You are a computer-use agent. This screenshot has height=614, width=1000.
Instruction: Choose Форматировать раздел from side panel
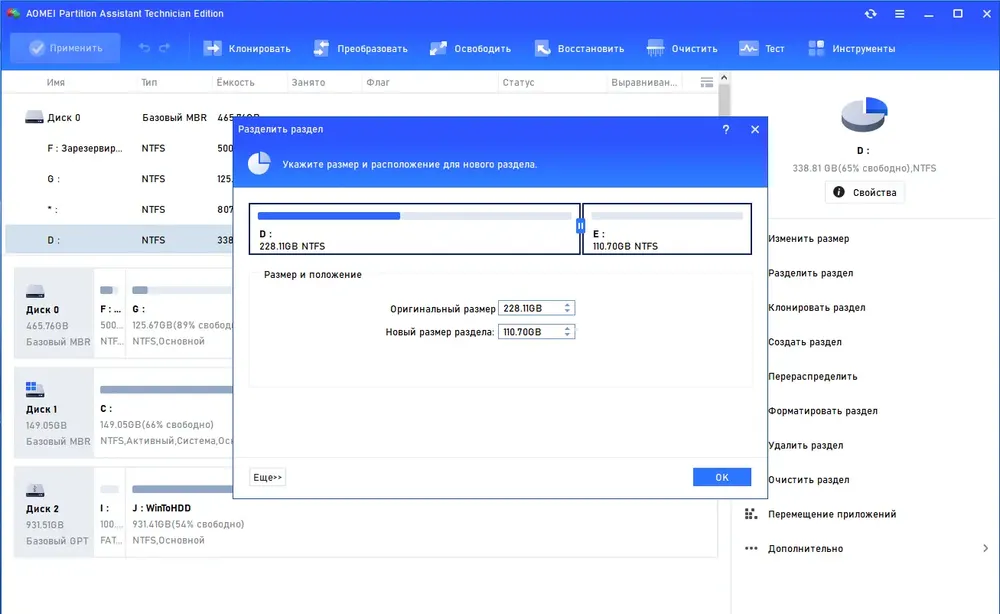(x=822, y=411)
